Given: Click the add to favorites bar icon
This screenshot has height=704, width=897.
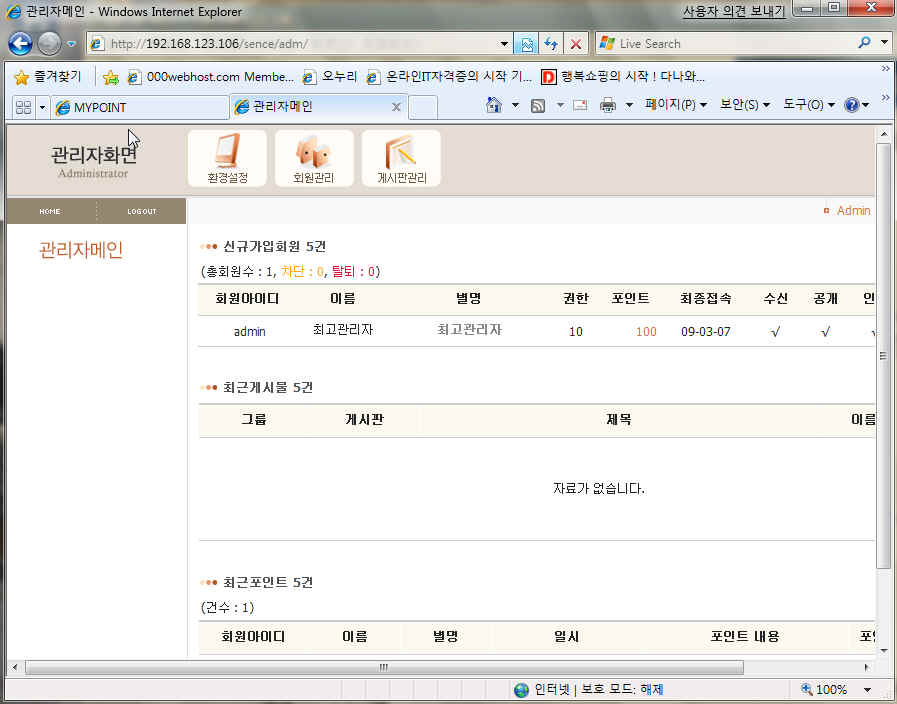Looking at the screenshot, I should [x=110, y=77].
